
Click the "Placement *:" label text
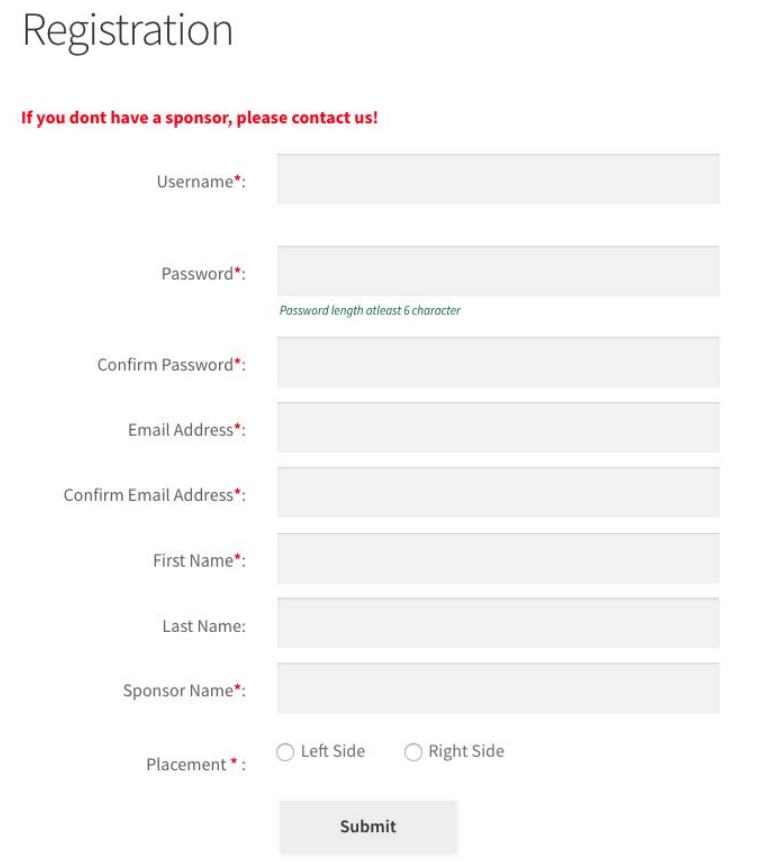[x=196, y=765]
